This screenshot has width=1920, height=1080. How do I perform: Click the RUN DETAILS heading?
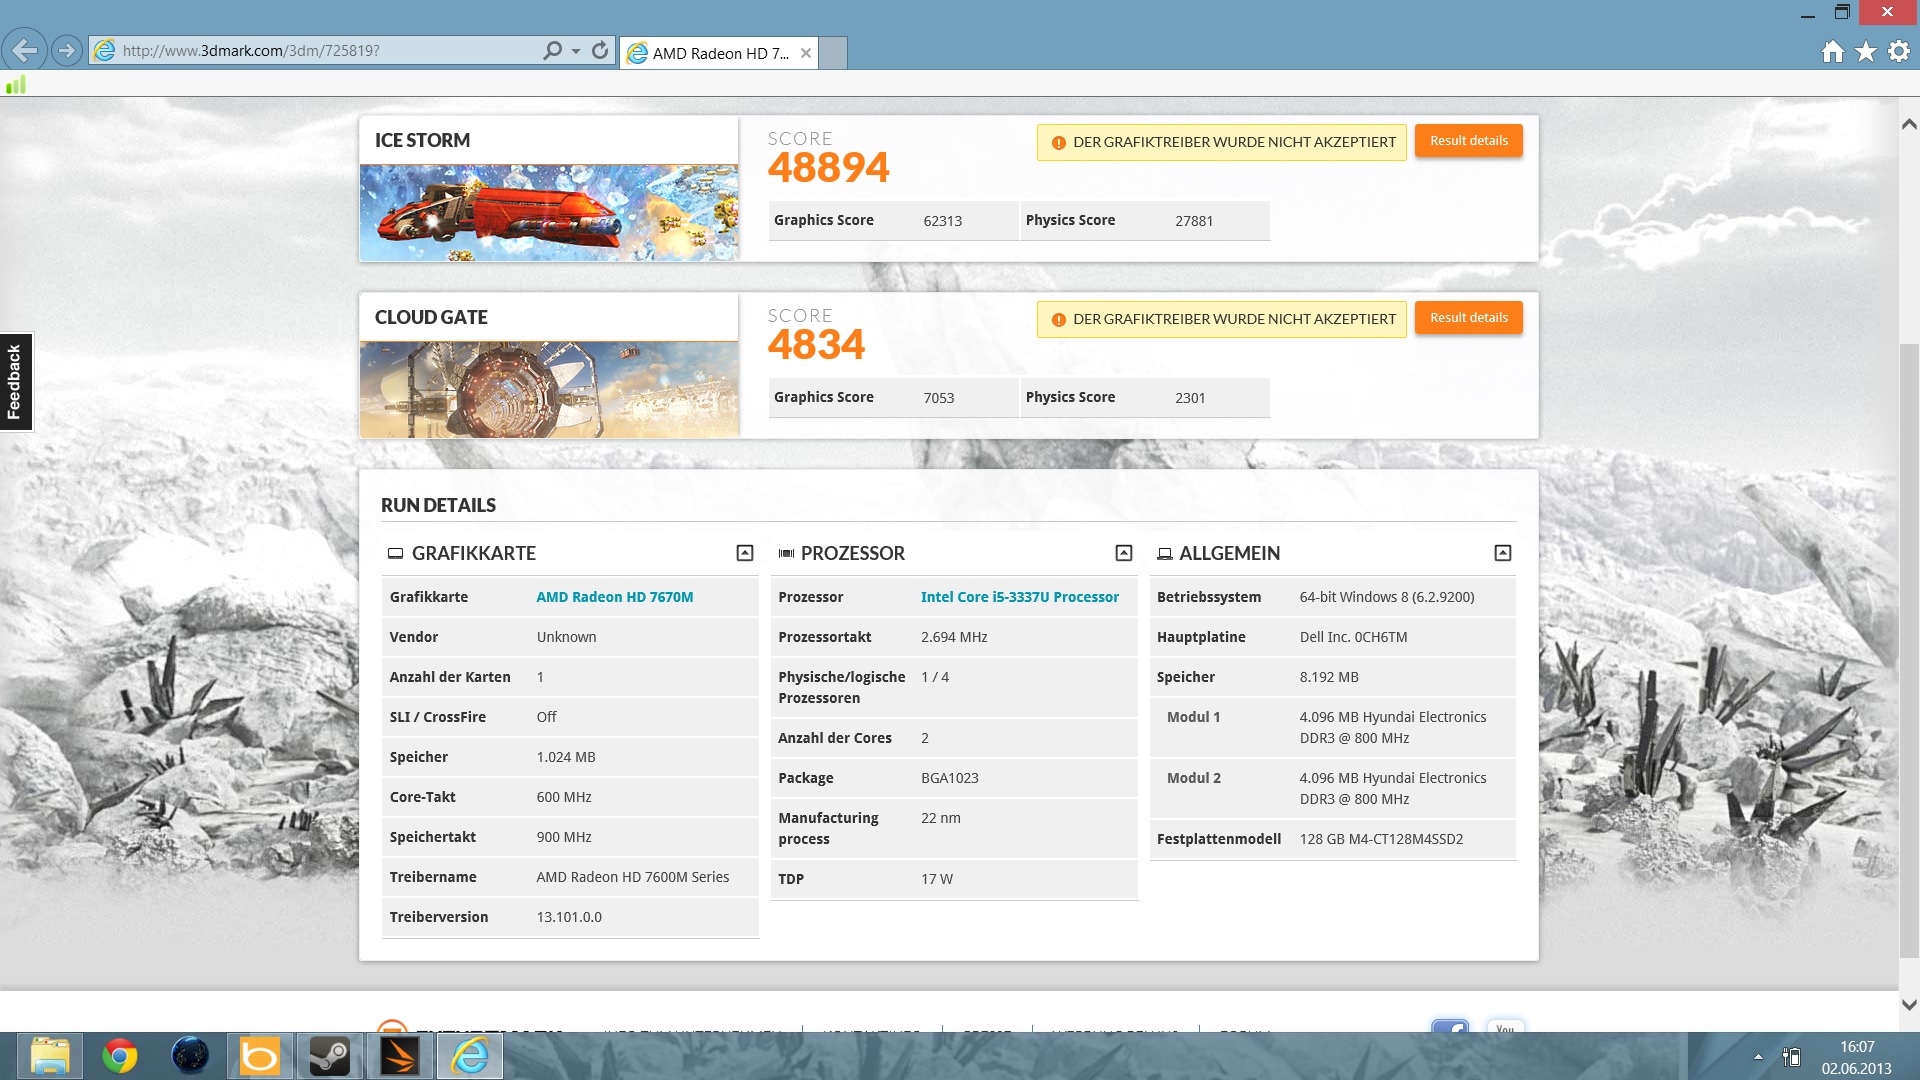pyautogui.click(x=438, y=506)
